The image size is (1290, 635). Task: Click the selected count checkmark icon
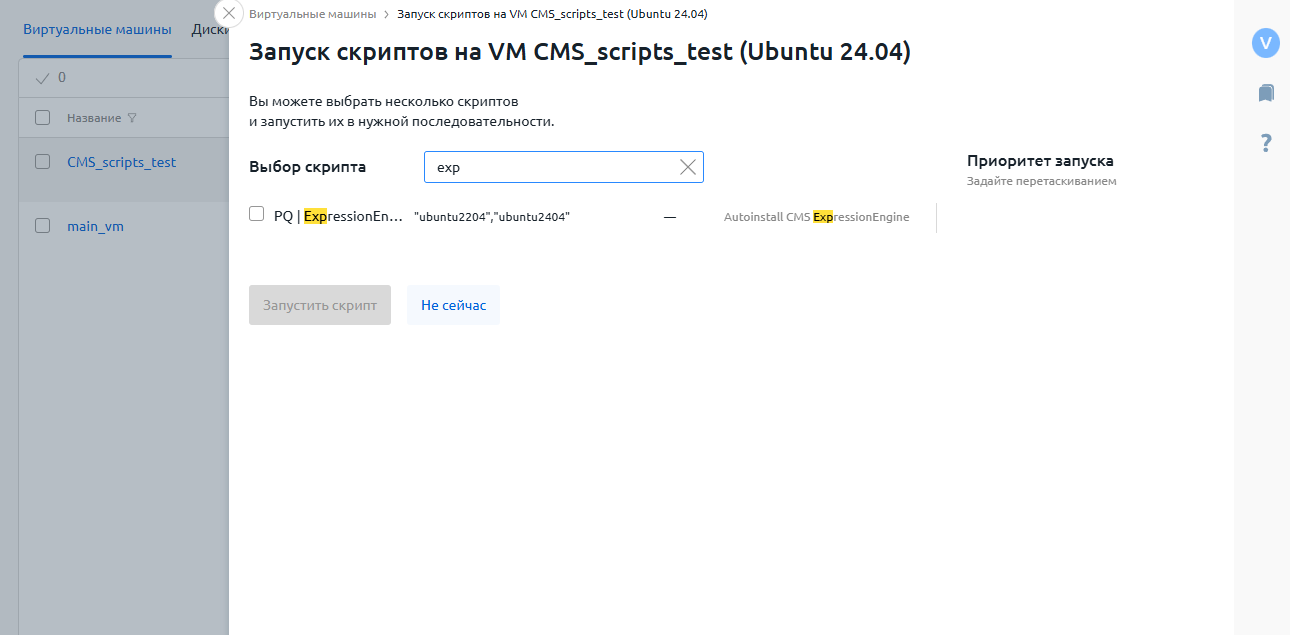click(x=42, y=78)
